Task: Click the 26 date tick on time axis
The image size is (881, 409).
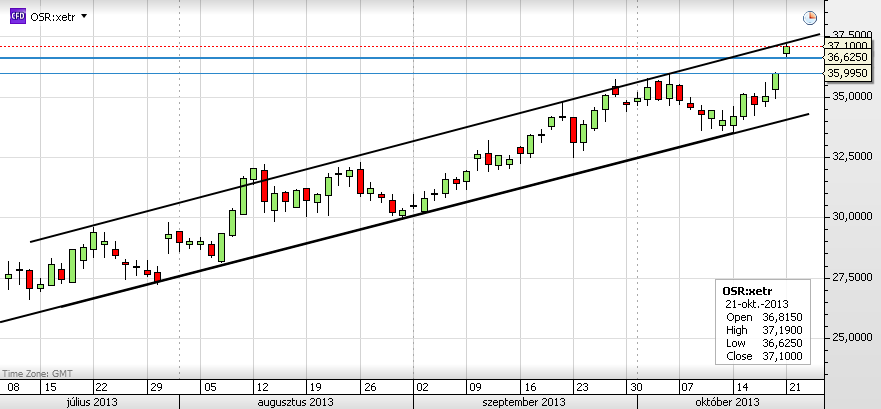Action: pyautogui.click(x=369, y=387)
